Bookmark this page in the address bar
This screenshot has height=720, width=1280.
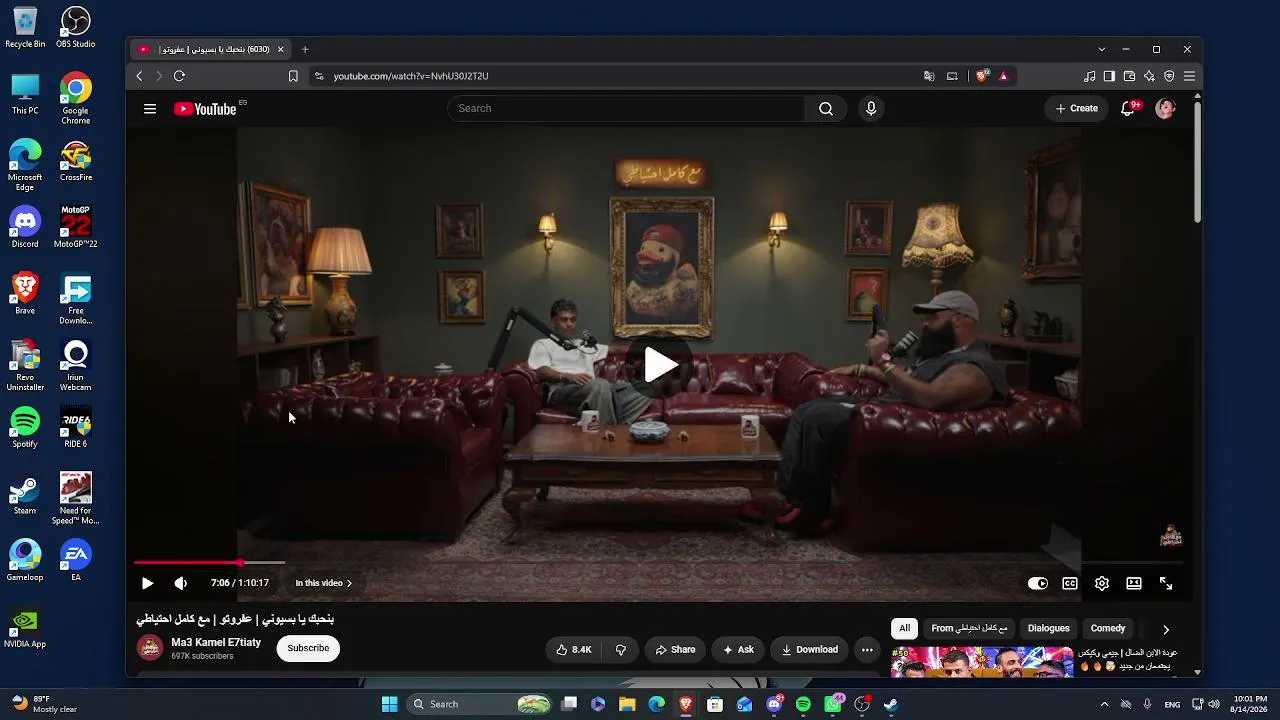[x=293, y=76]
